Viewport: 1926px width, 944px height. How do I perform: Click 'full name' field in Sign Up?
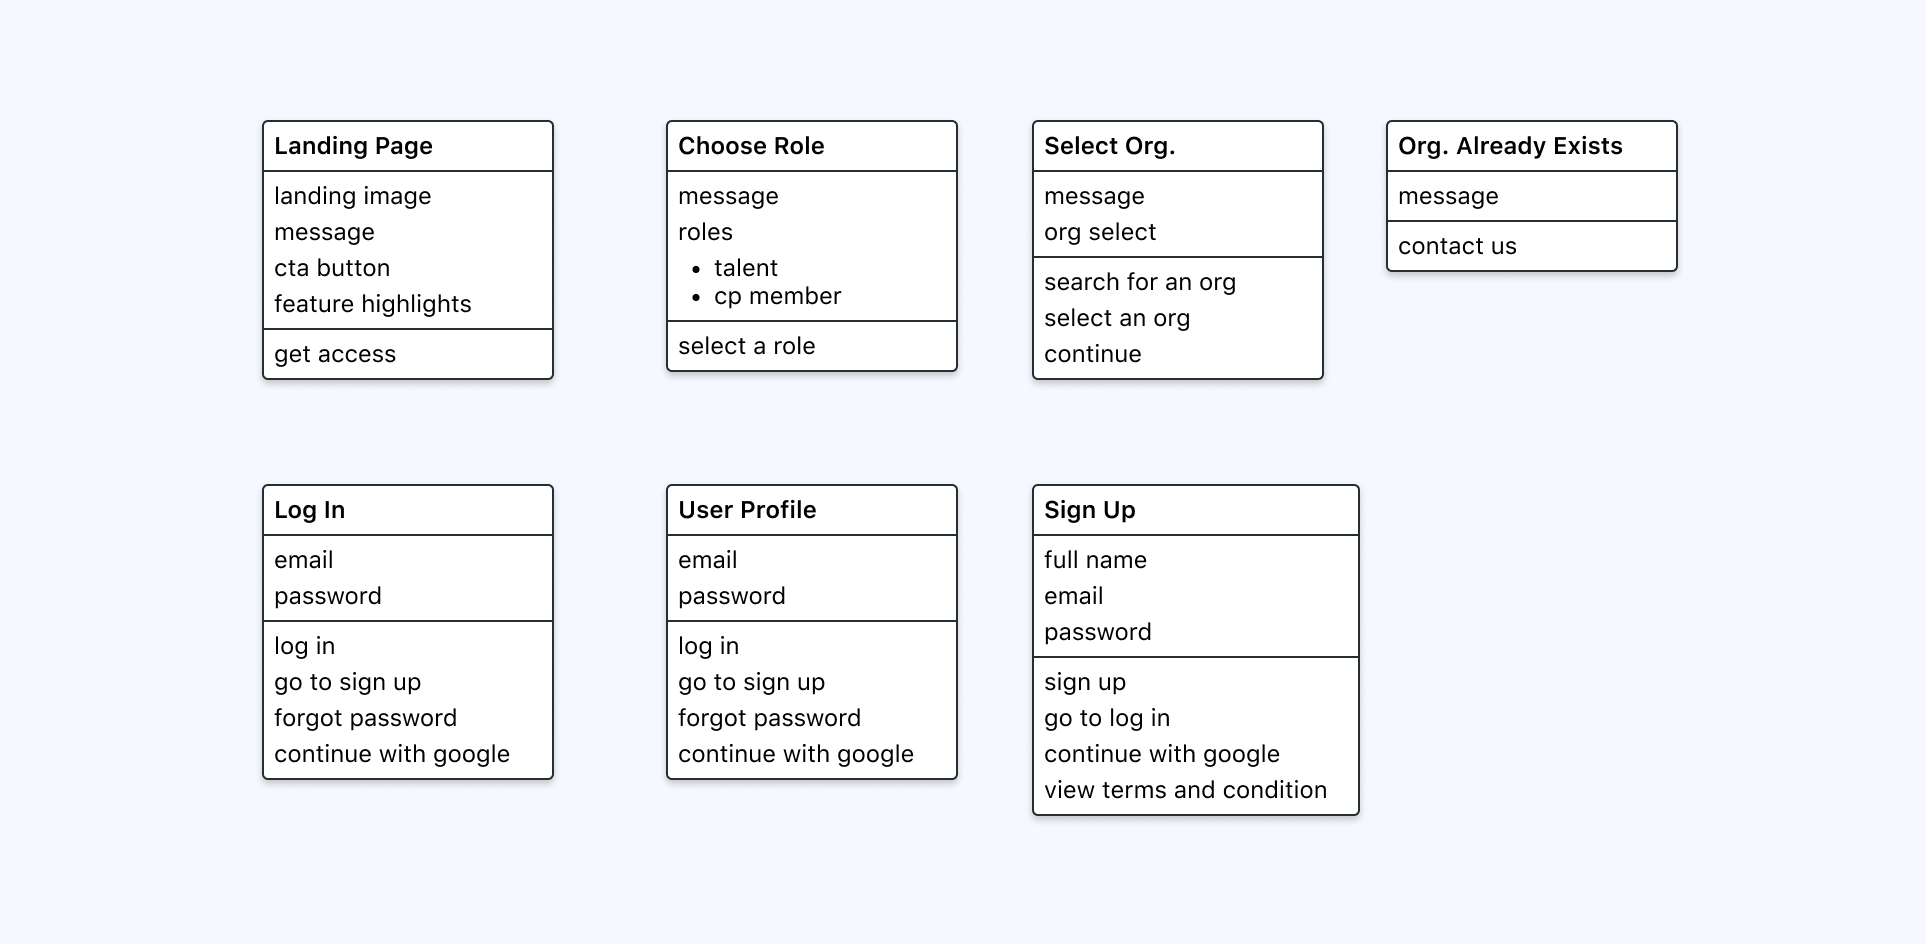(1095, 560)
